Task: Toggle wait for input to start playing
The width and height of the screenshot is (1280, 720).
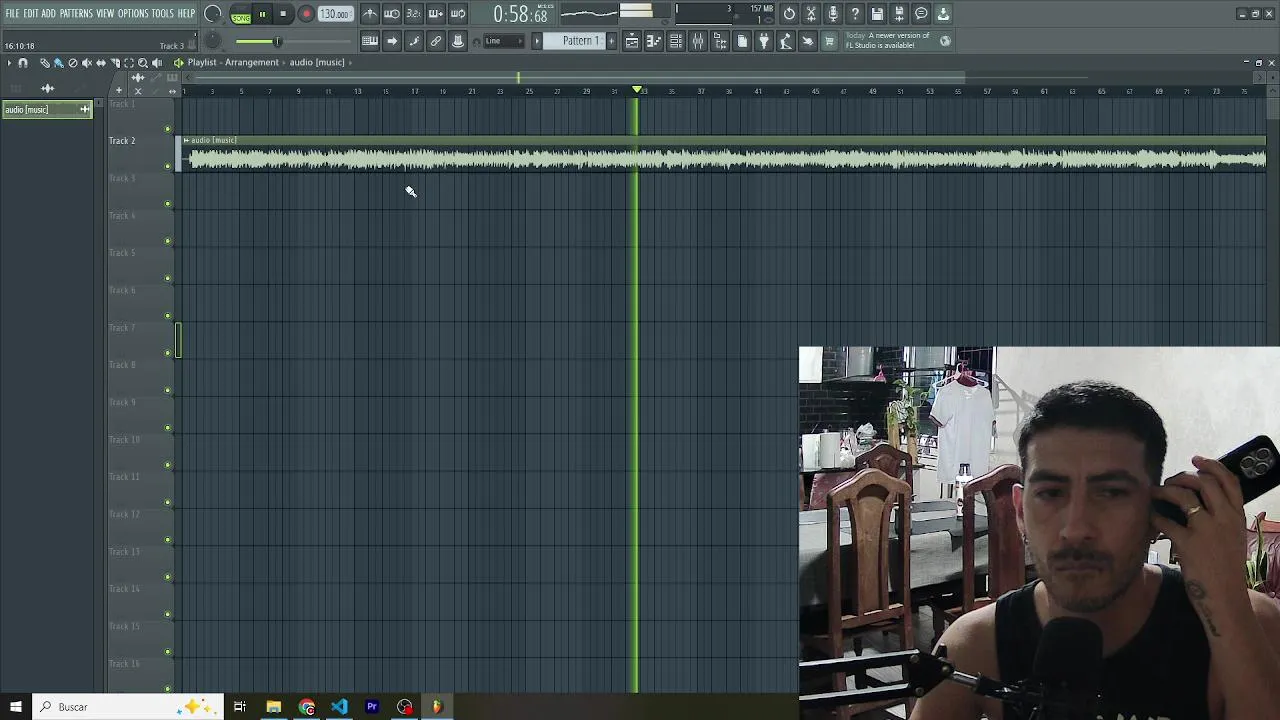Action: 392,14
